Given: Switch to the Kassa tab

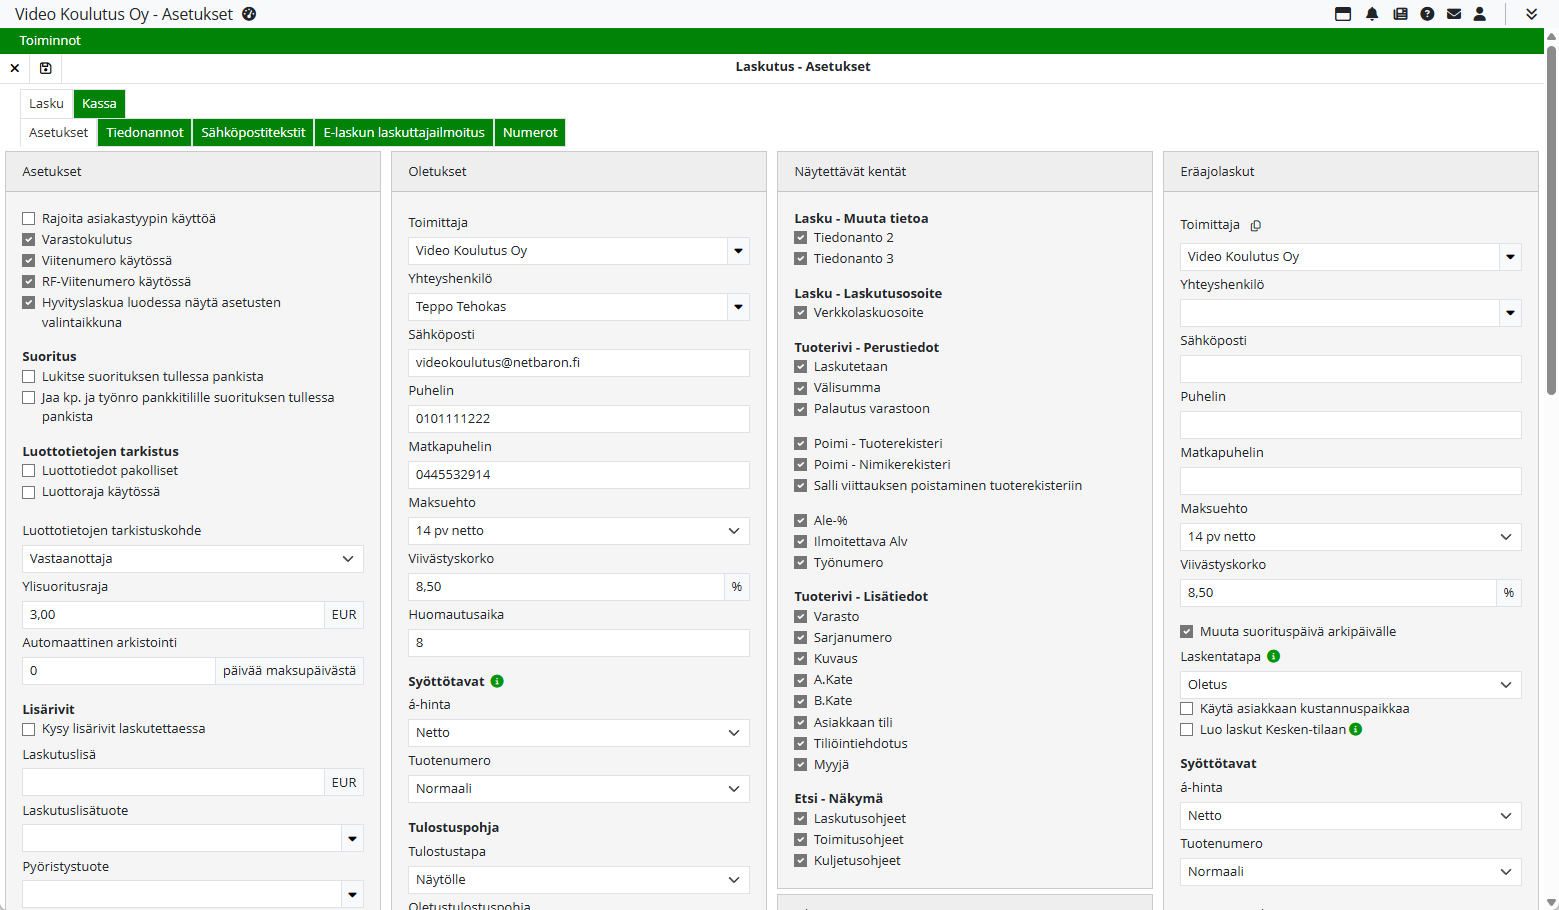Looking at the screenshot, I should coord(99,104).
